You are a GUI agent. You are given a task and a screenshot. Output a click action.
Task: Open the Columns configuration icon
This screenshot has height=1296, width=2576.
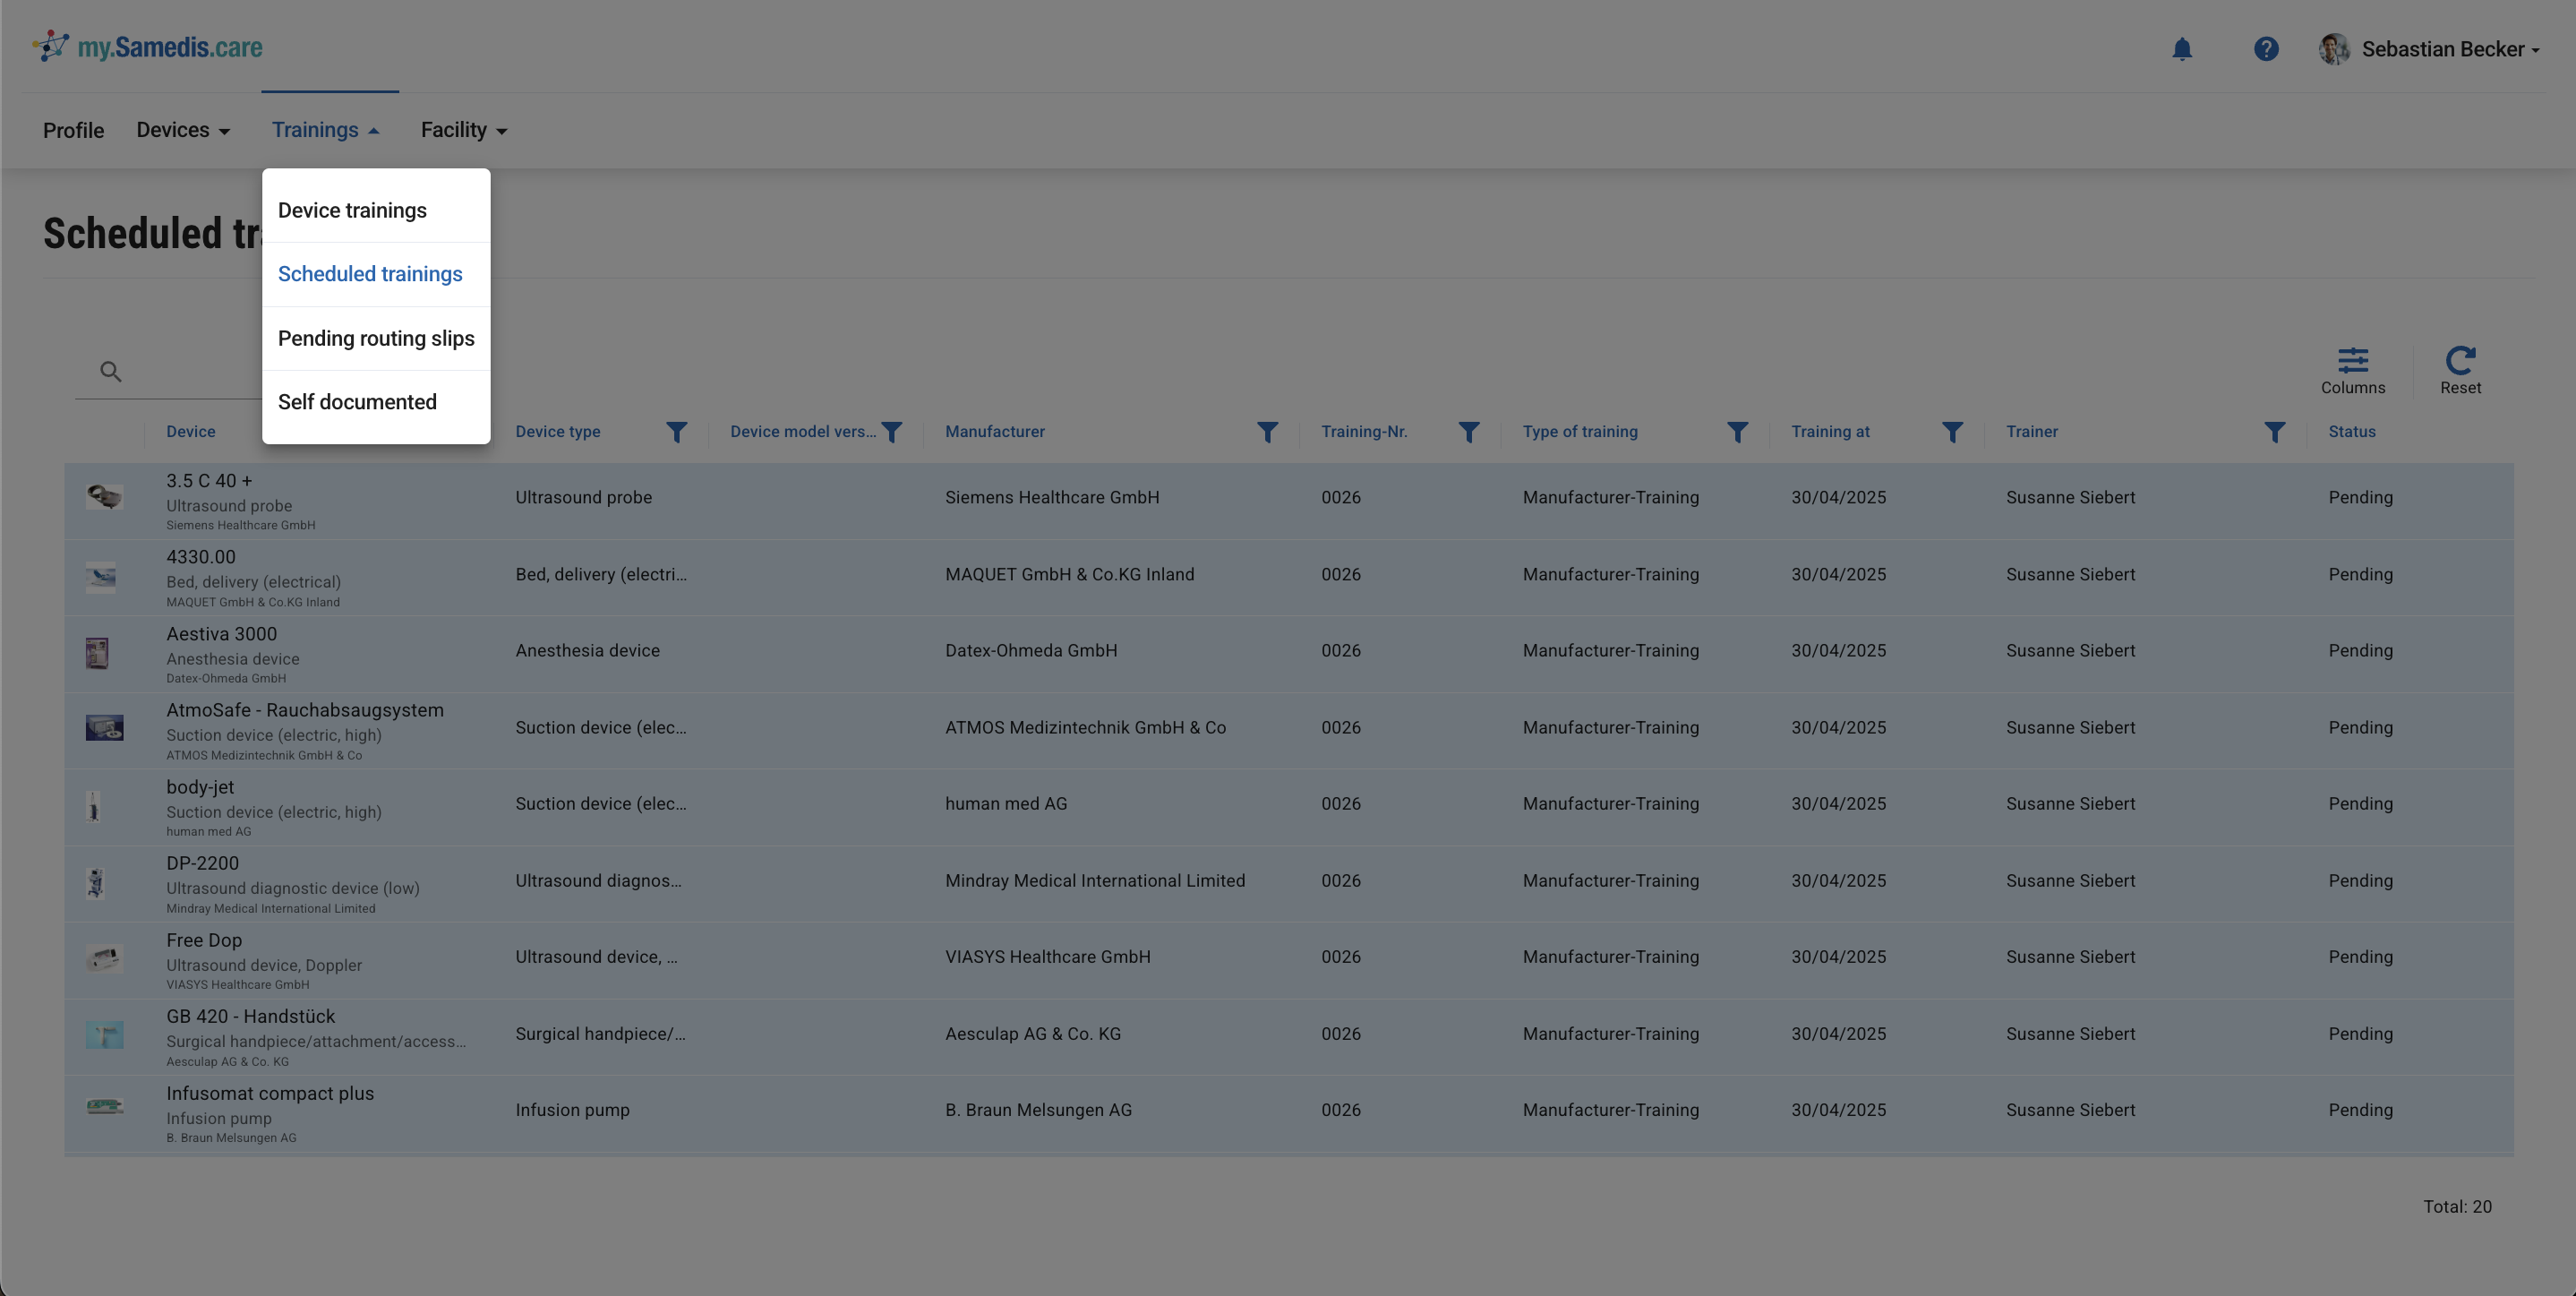pos(2353,360)
